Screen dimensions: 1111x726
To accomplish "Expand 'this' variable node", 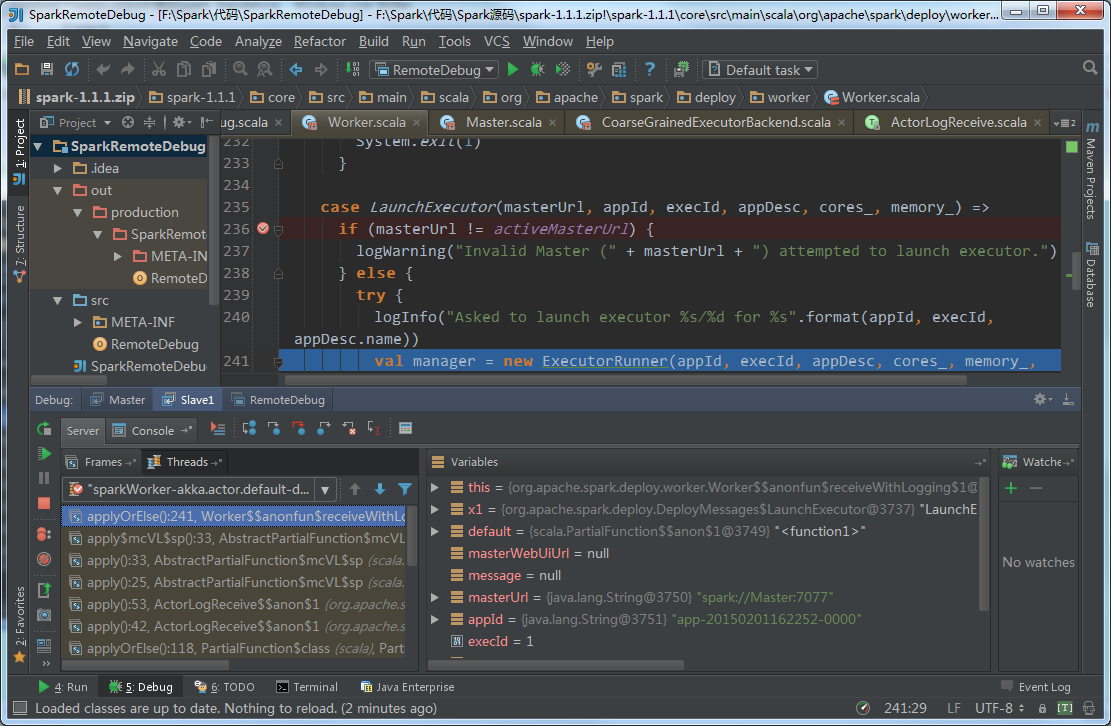I will tap(435, 487).
